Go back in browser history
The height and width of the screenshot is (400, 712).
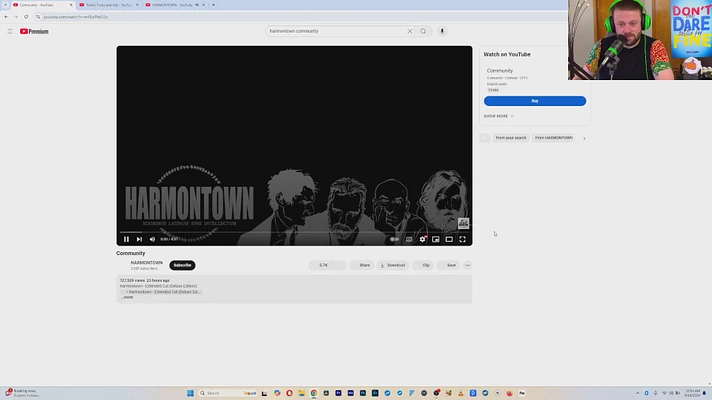[x=6, y=17]
